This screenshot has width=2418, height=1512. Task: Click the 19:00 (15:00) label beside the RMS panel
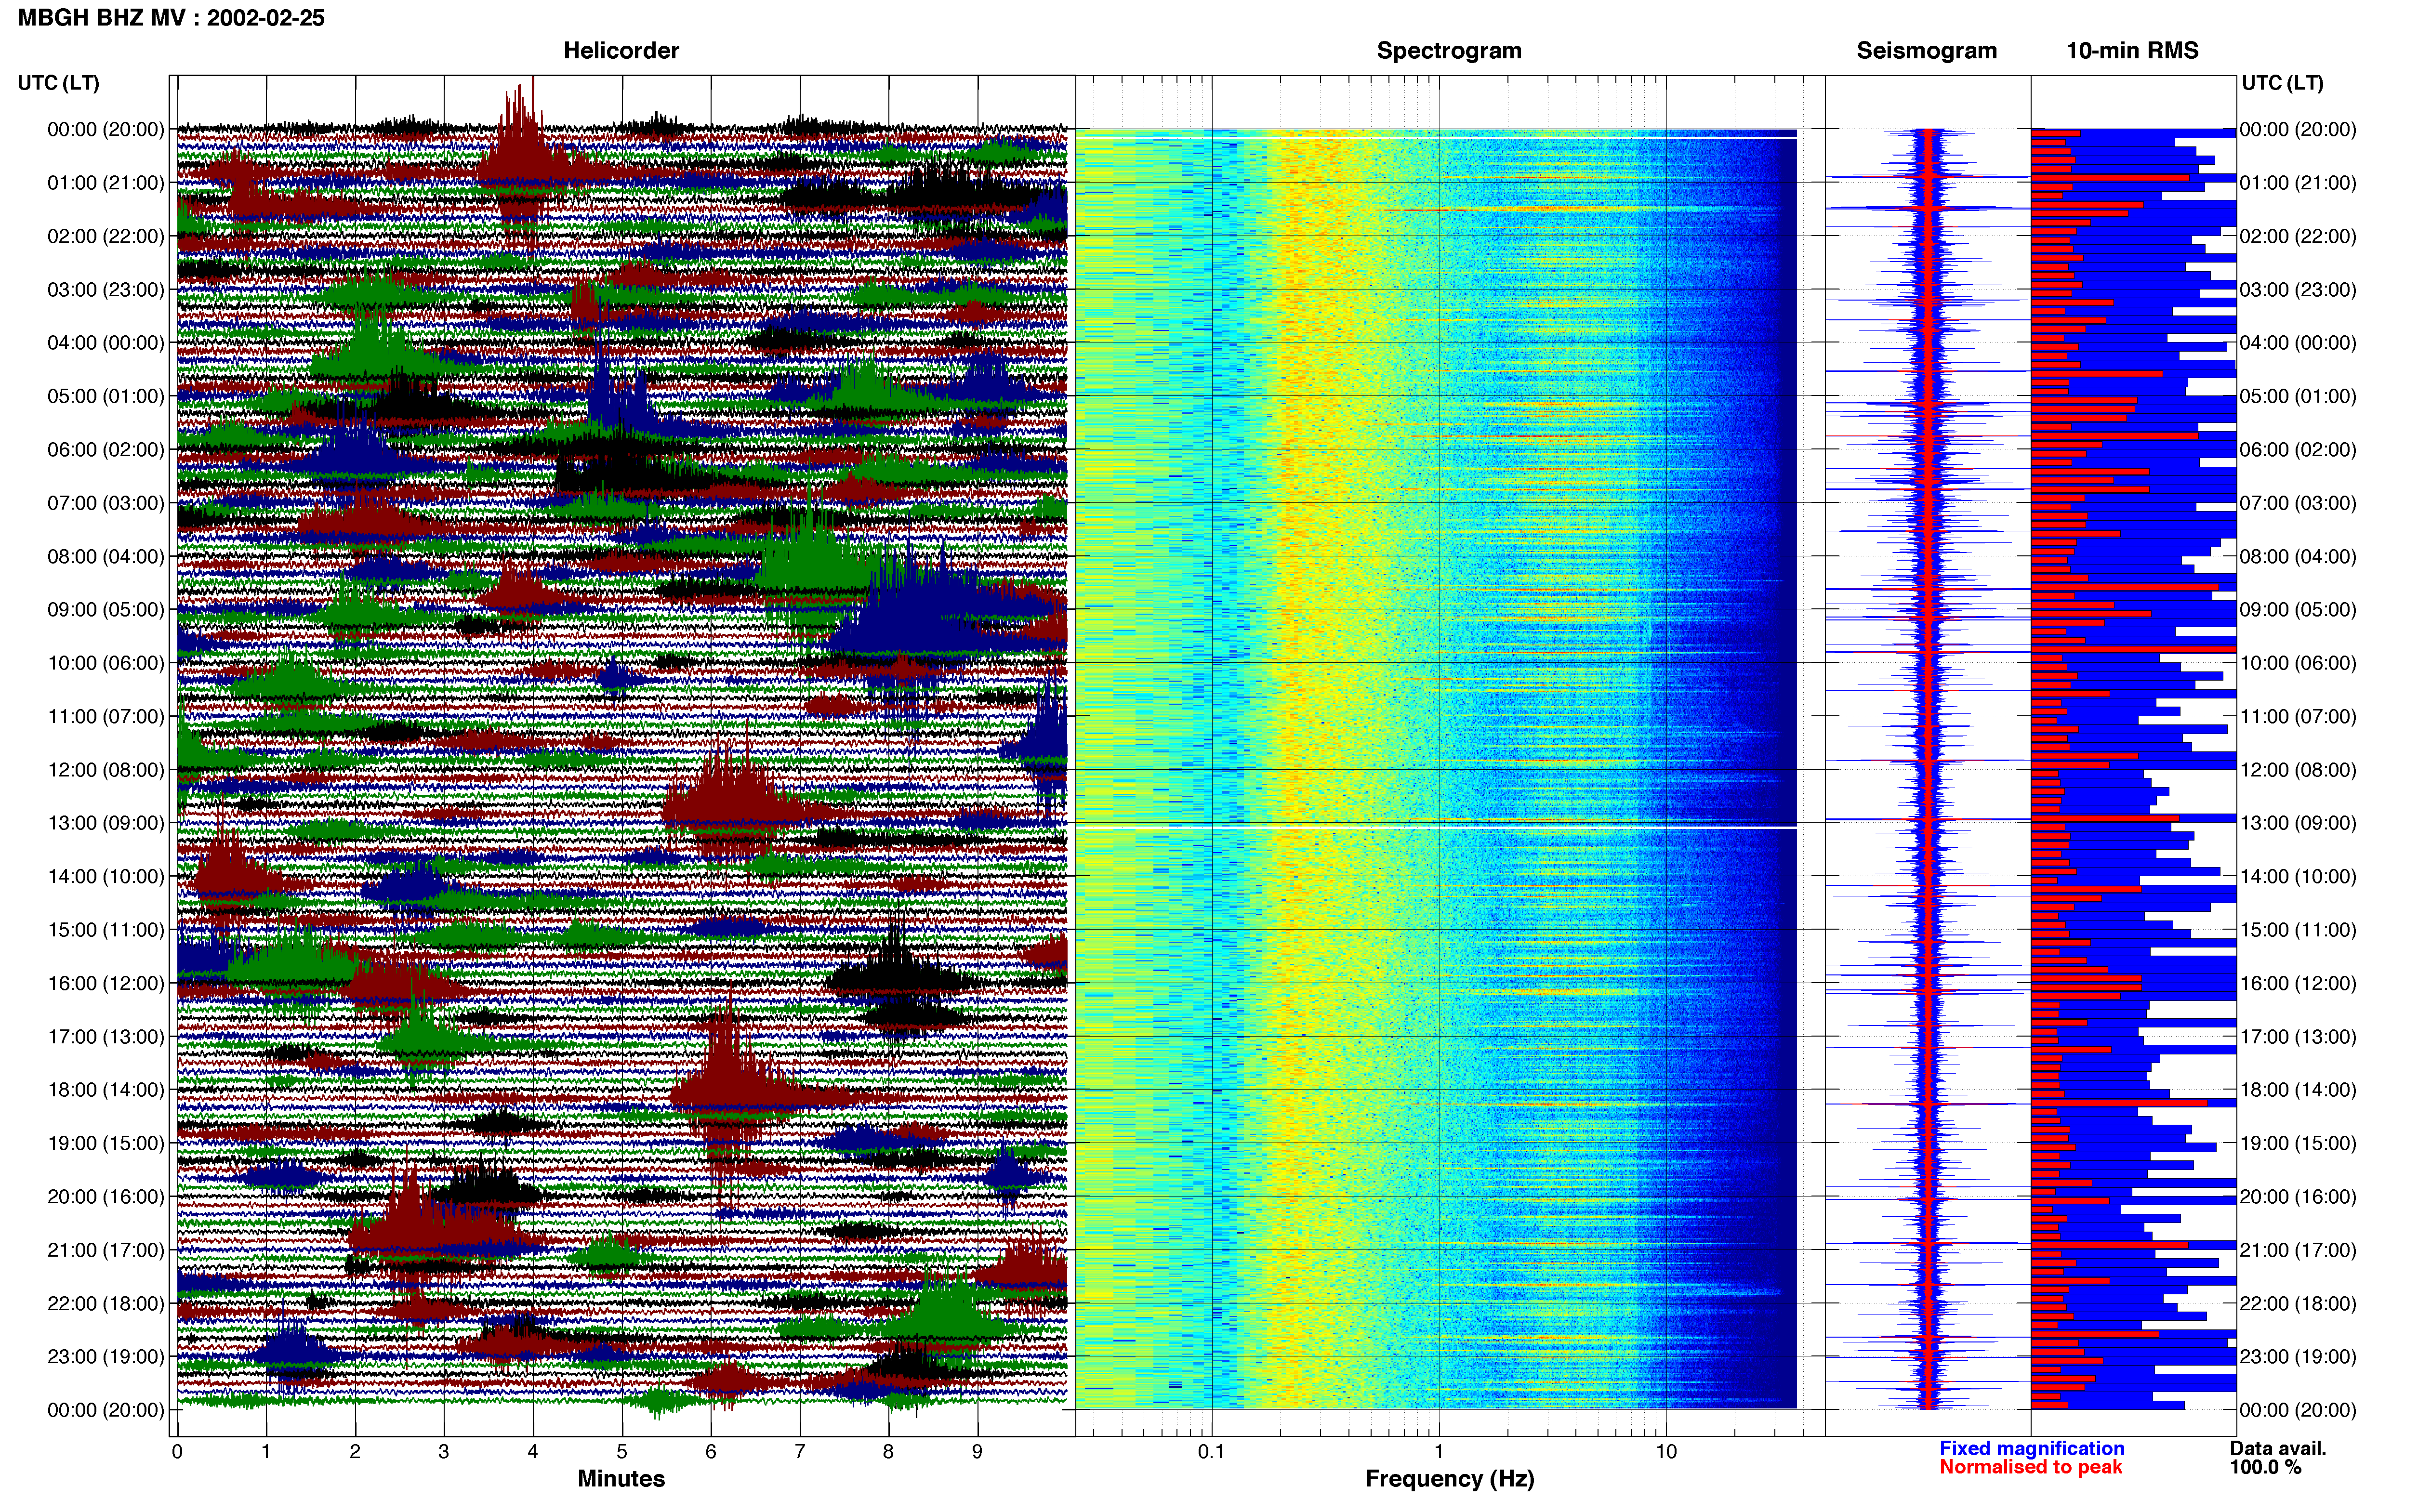[2298, 1143]
